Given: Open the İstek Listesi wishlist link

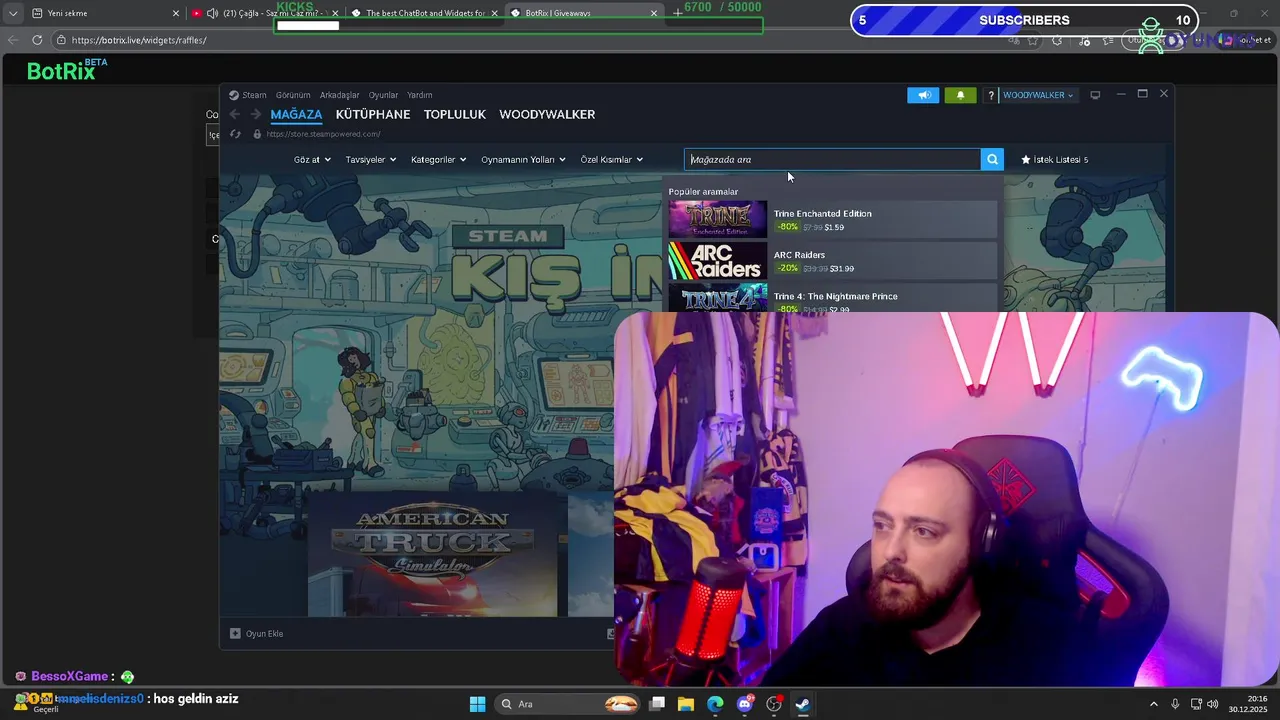Looking at the screenshot, I should pos(1054,159).
